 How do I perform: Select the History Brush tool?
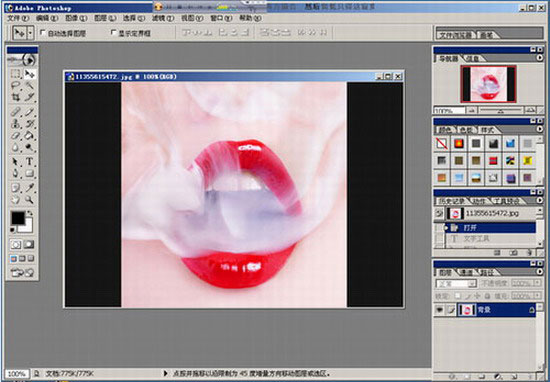coord(29,124)
